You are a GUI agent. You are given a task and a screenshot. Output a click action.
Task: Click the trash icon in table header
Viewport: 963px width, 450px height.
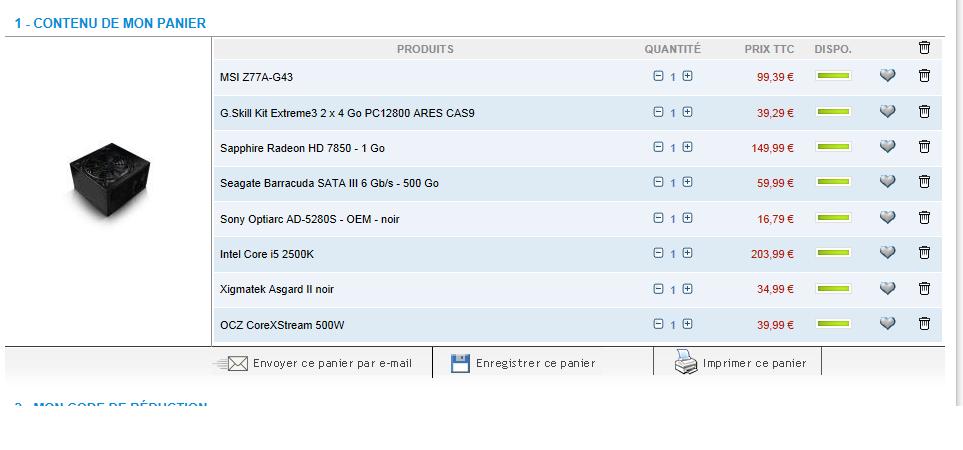(924, 48)
